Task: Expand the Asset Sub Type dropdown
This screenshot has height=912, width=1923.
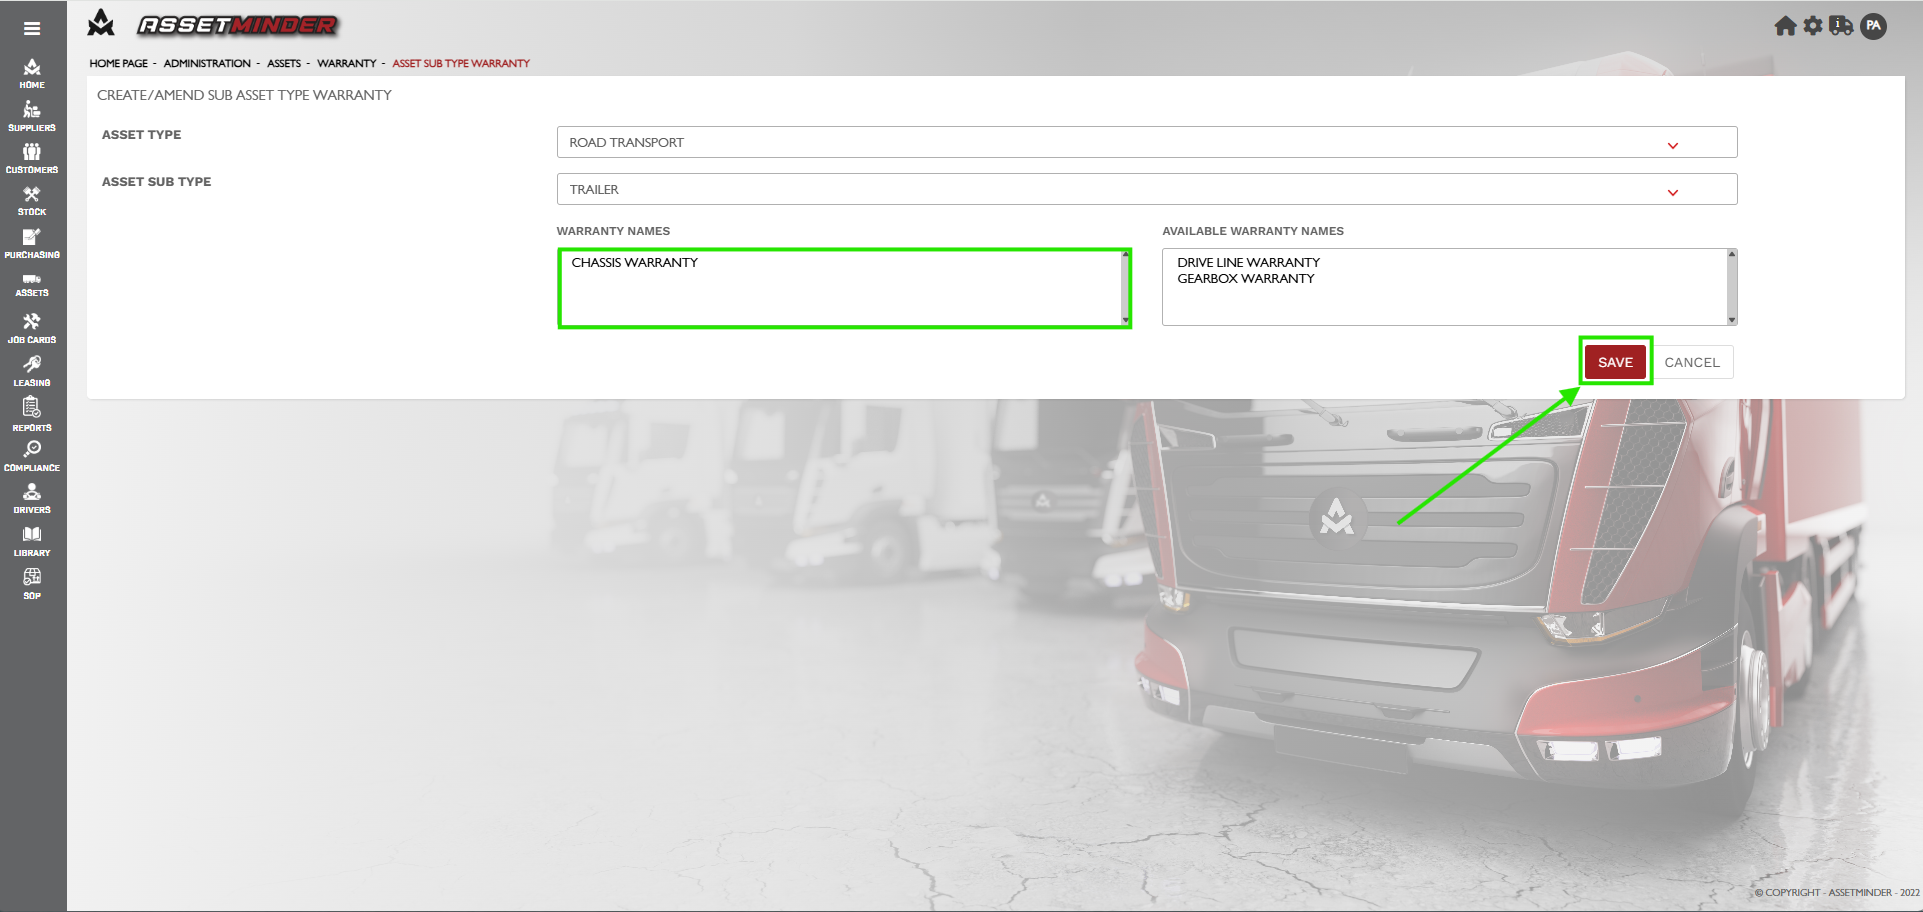Action: coord(1146,190)
